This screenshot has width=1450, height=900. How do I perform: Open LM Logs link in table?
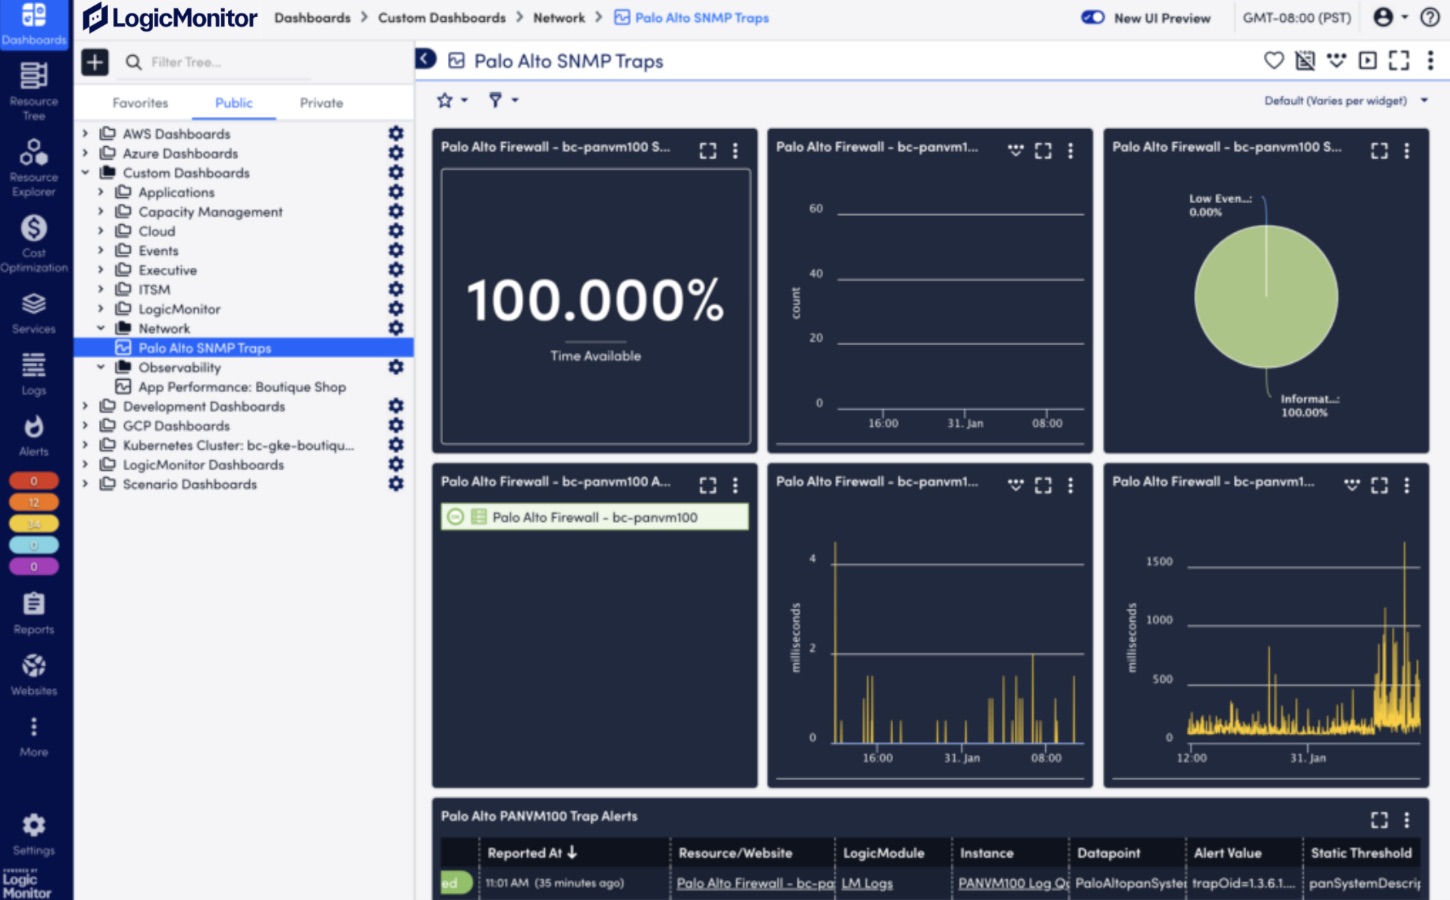click(x=867, y=884)
